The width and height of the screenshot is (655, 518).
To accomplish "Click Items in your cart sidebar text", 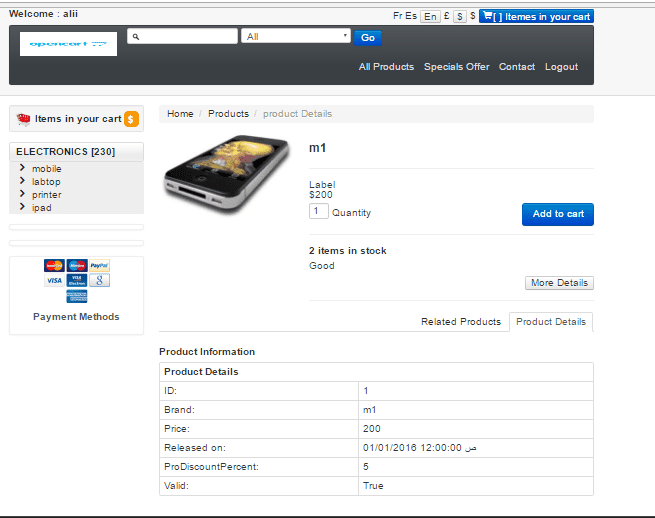I will pos(78,119).
